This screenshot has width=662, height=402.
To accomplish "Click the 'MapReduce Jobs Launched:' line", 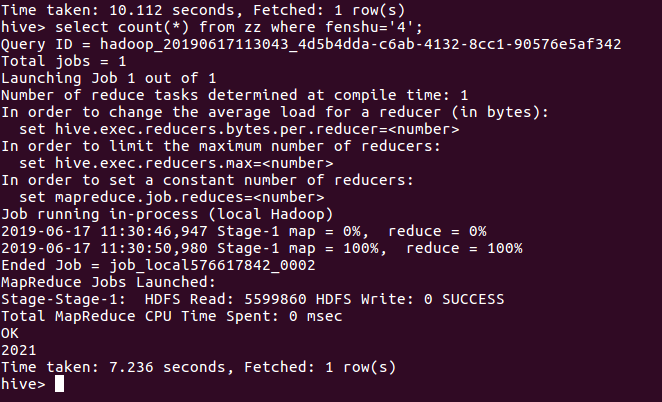I will coord(101,282).
